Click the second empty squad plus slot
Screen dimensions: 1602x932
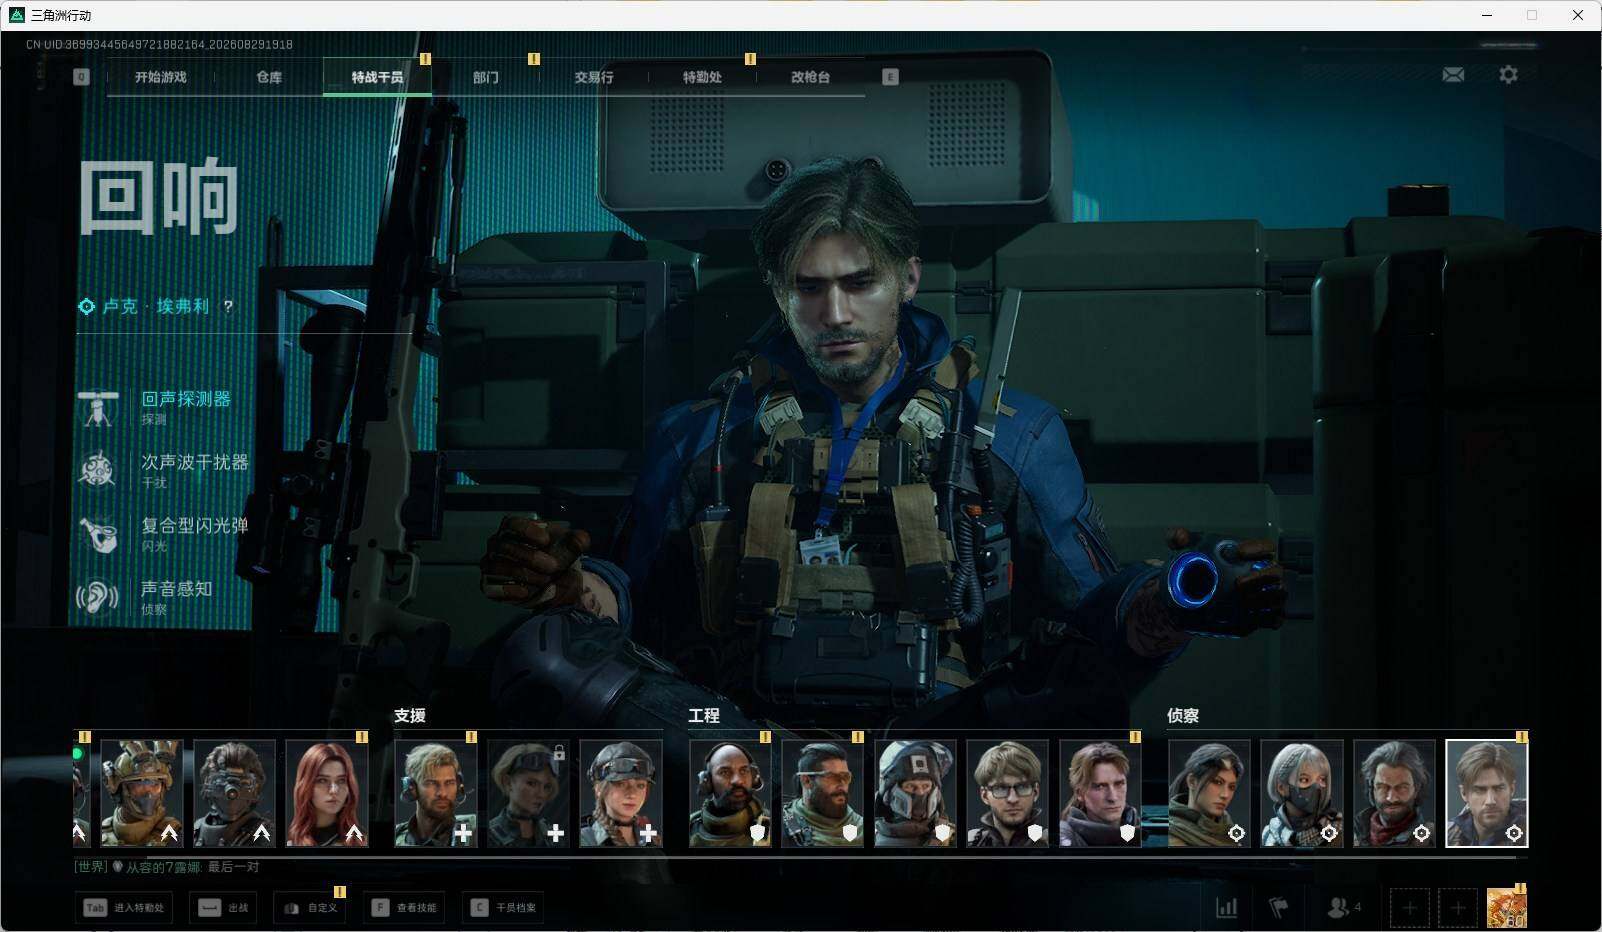point(1458,907)
